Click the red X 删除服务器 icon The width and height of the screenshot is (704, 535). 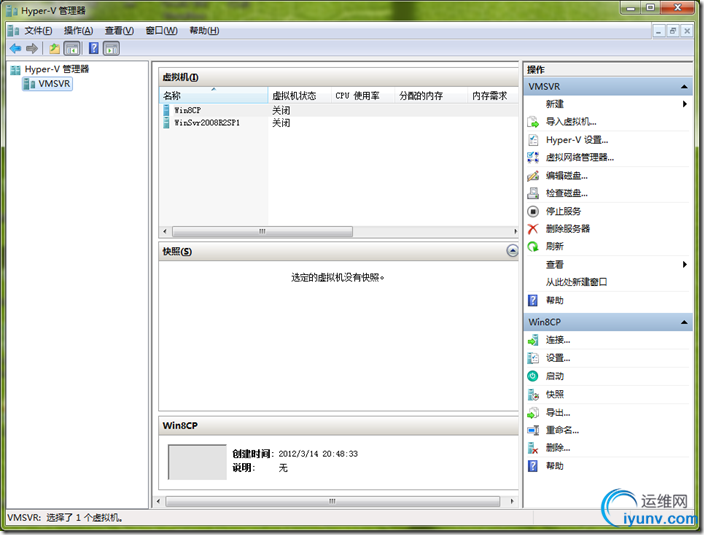(x=533, y=229)
